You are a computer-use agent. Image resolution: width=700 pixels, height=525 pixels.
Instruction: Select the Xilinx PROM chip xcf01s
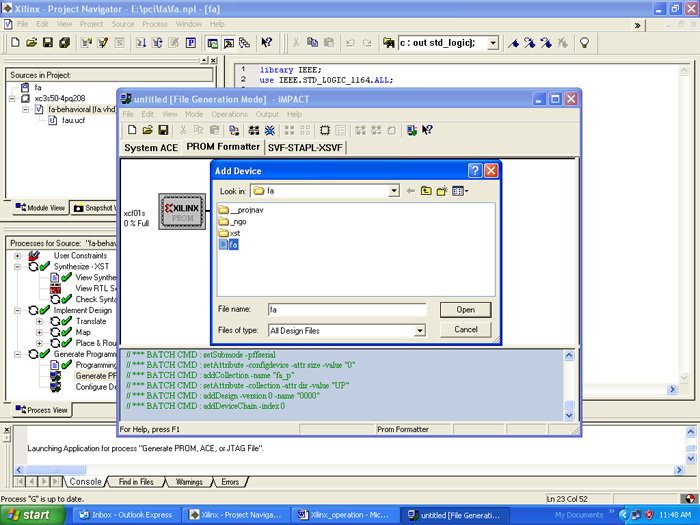coord(182,212)
